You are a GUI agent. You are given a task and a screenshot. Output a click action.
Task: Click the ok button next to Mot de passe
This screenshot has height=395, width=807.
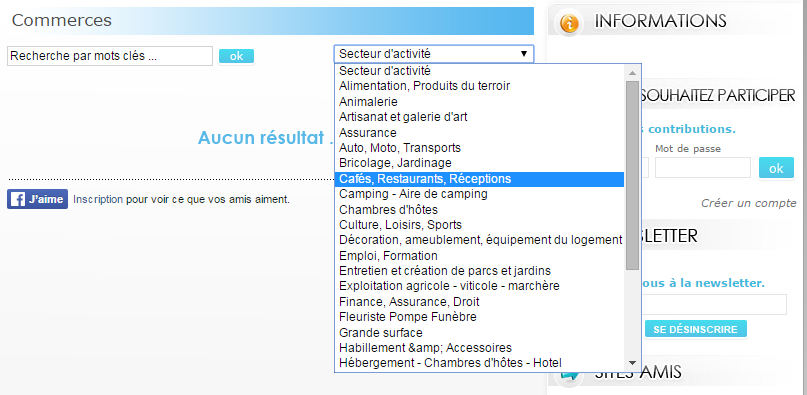coord(776,168)
